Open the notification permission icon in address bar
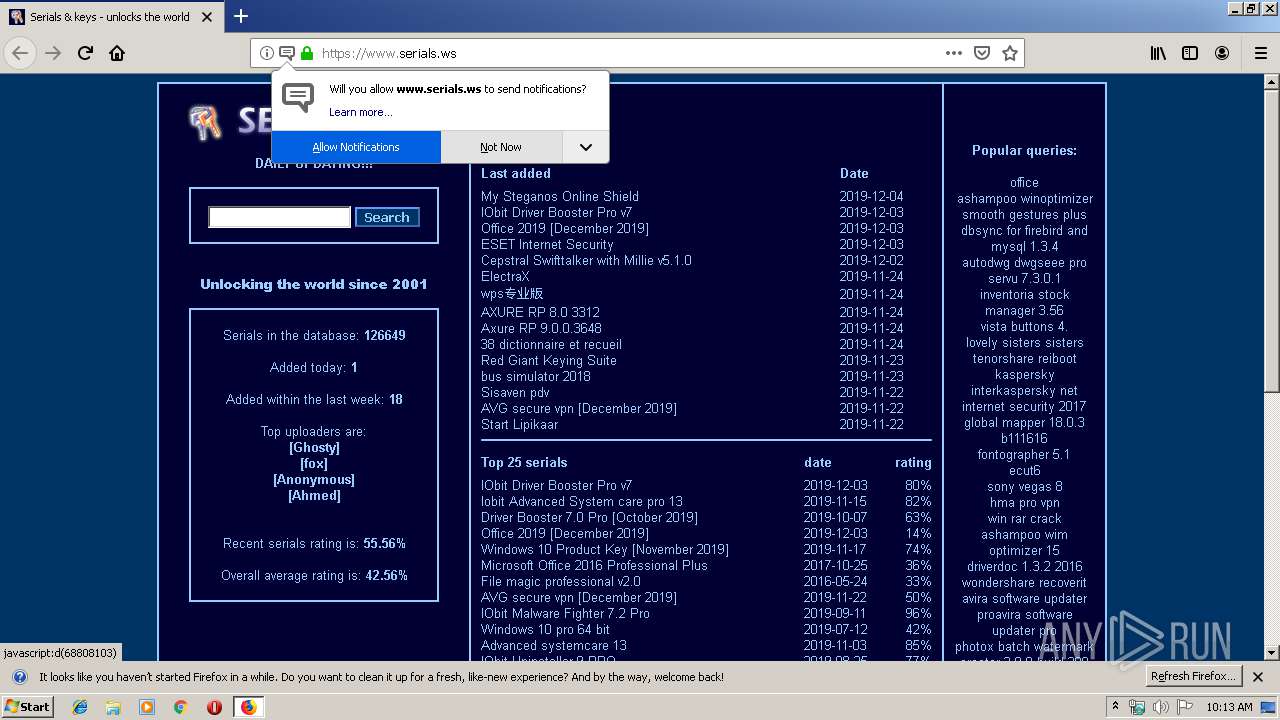 286,53
